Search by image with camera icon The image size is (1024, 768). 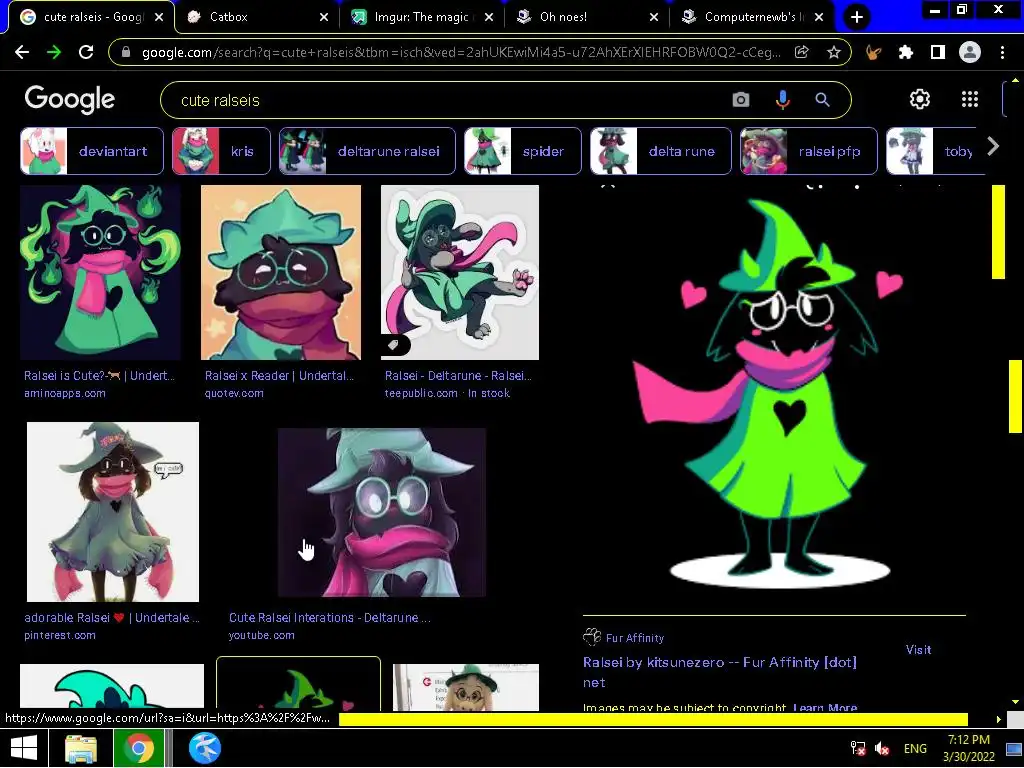(x=741, y=100)
